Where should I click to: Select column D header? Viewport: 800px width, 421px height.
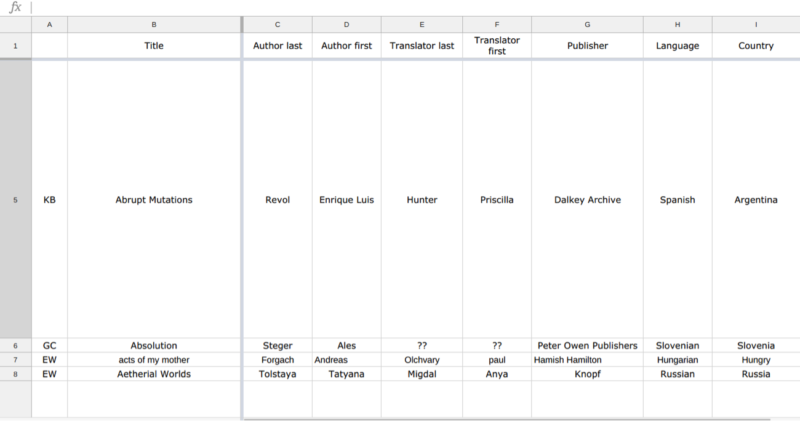346,24
